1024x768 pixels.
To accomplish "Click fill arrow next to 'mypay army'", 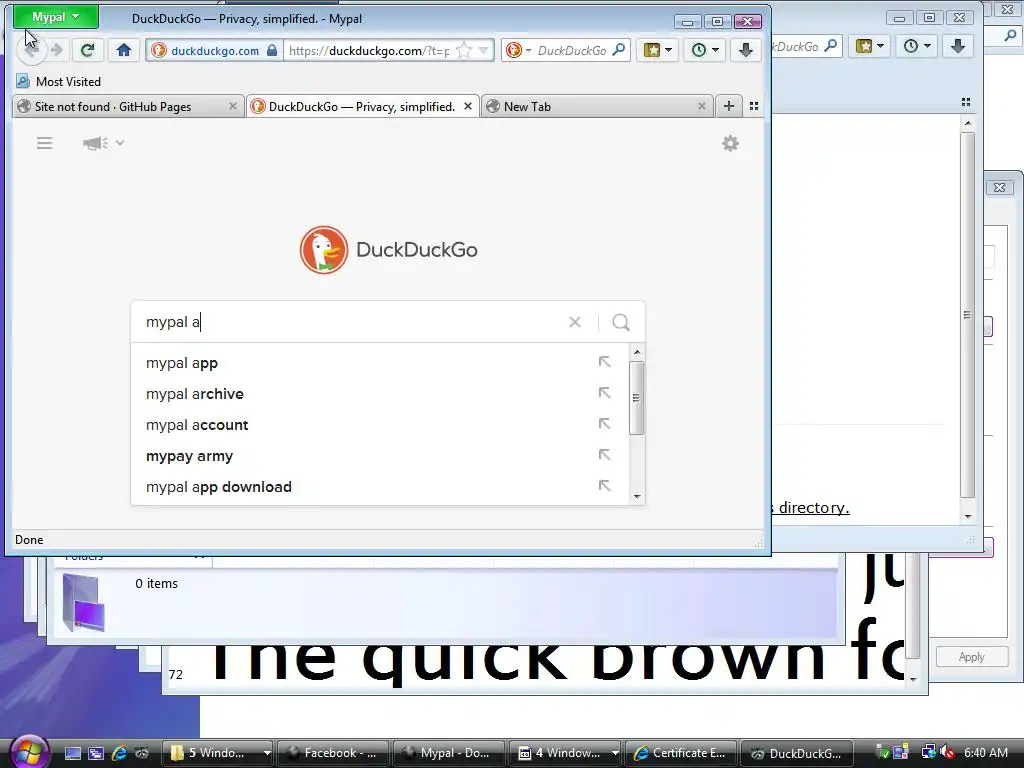I will coord(605,455).
